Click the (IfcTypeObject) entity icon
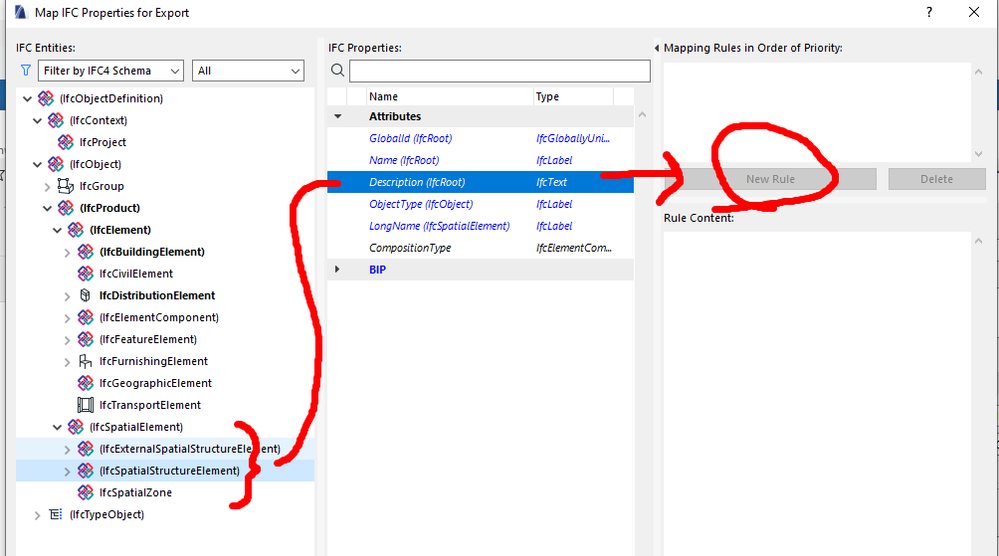The height and width of the screenshot is (556, 999). (56, 514)
